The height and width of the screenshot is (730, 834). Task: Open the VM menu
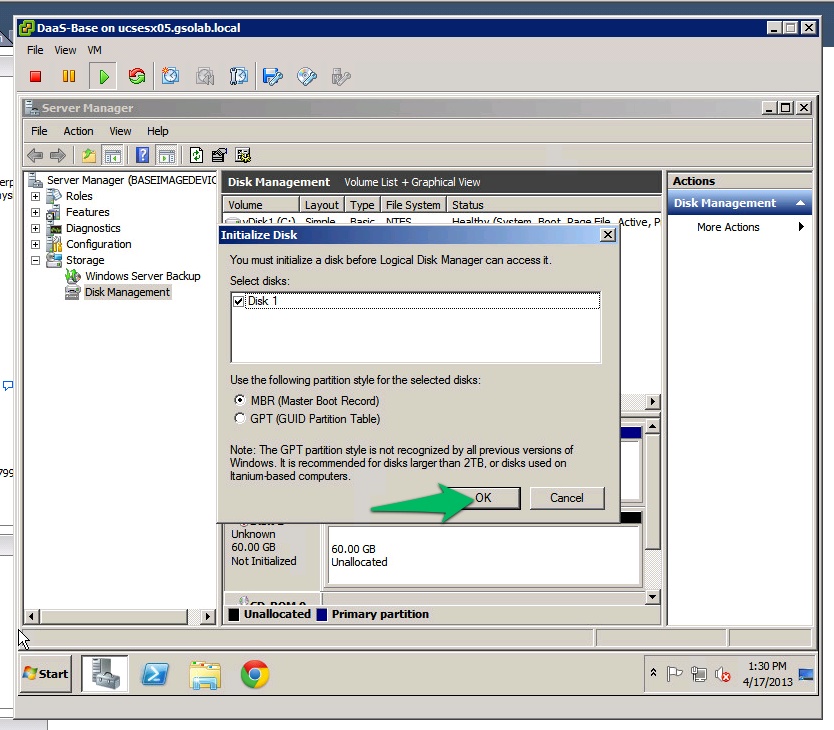[x=94, y=50]
